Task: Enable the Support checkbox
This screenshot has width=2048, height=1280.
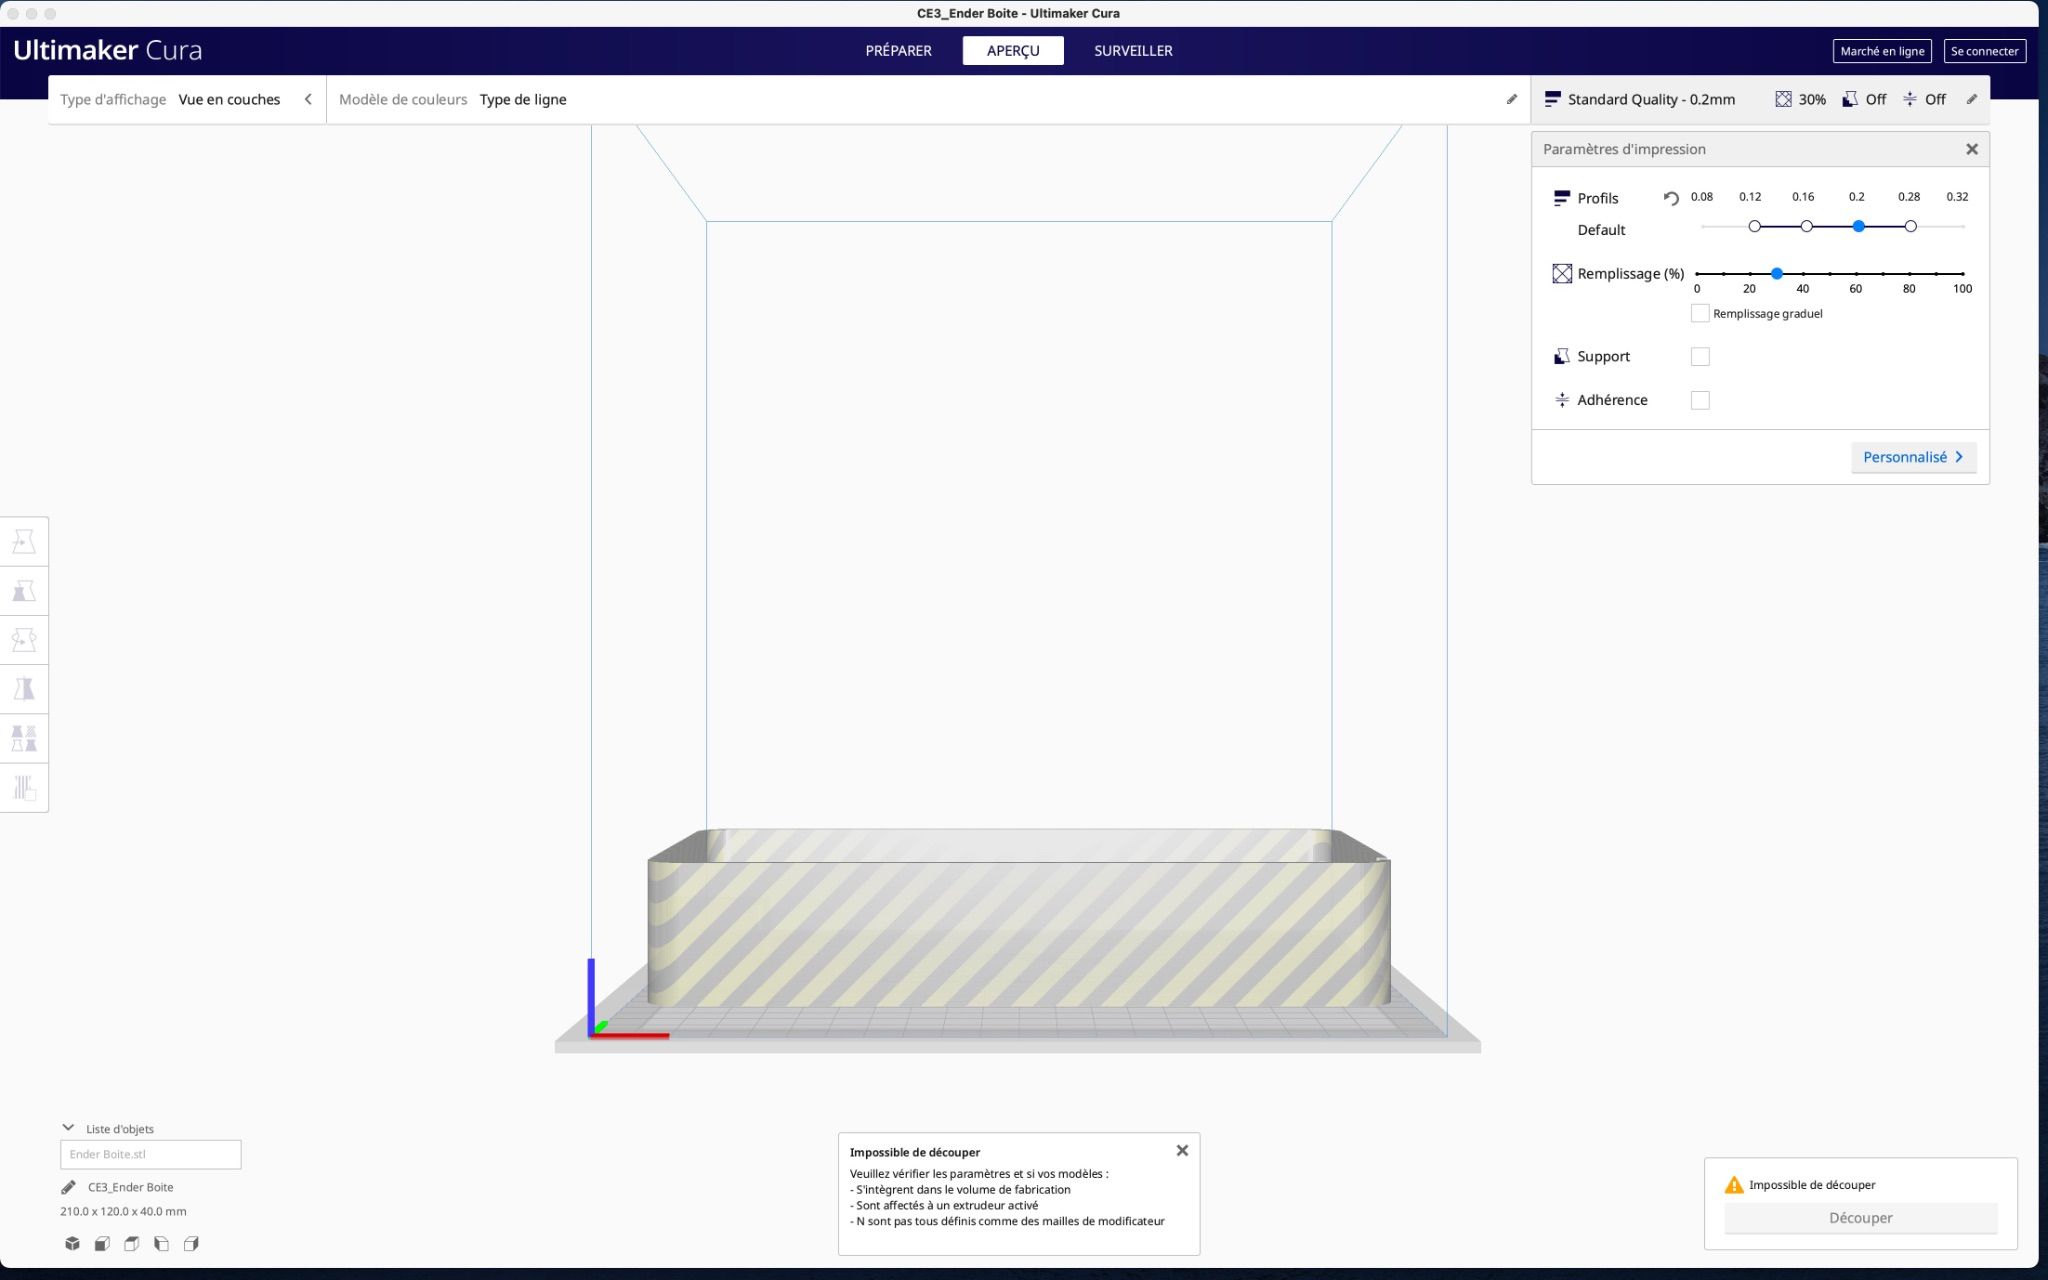Action: pyautogui.click(x=1700, y=356)
